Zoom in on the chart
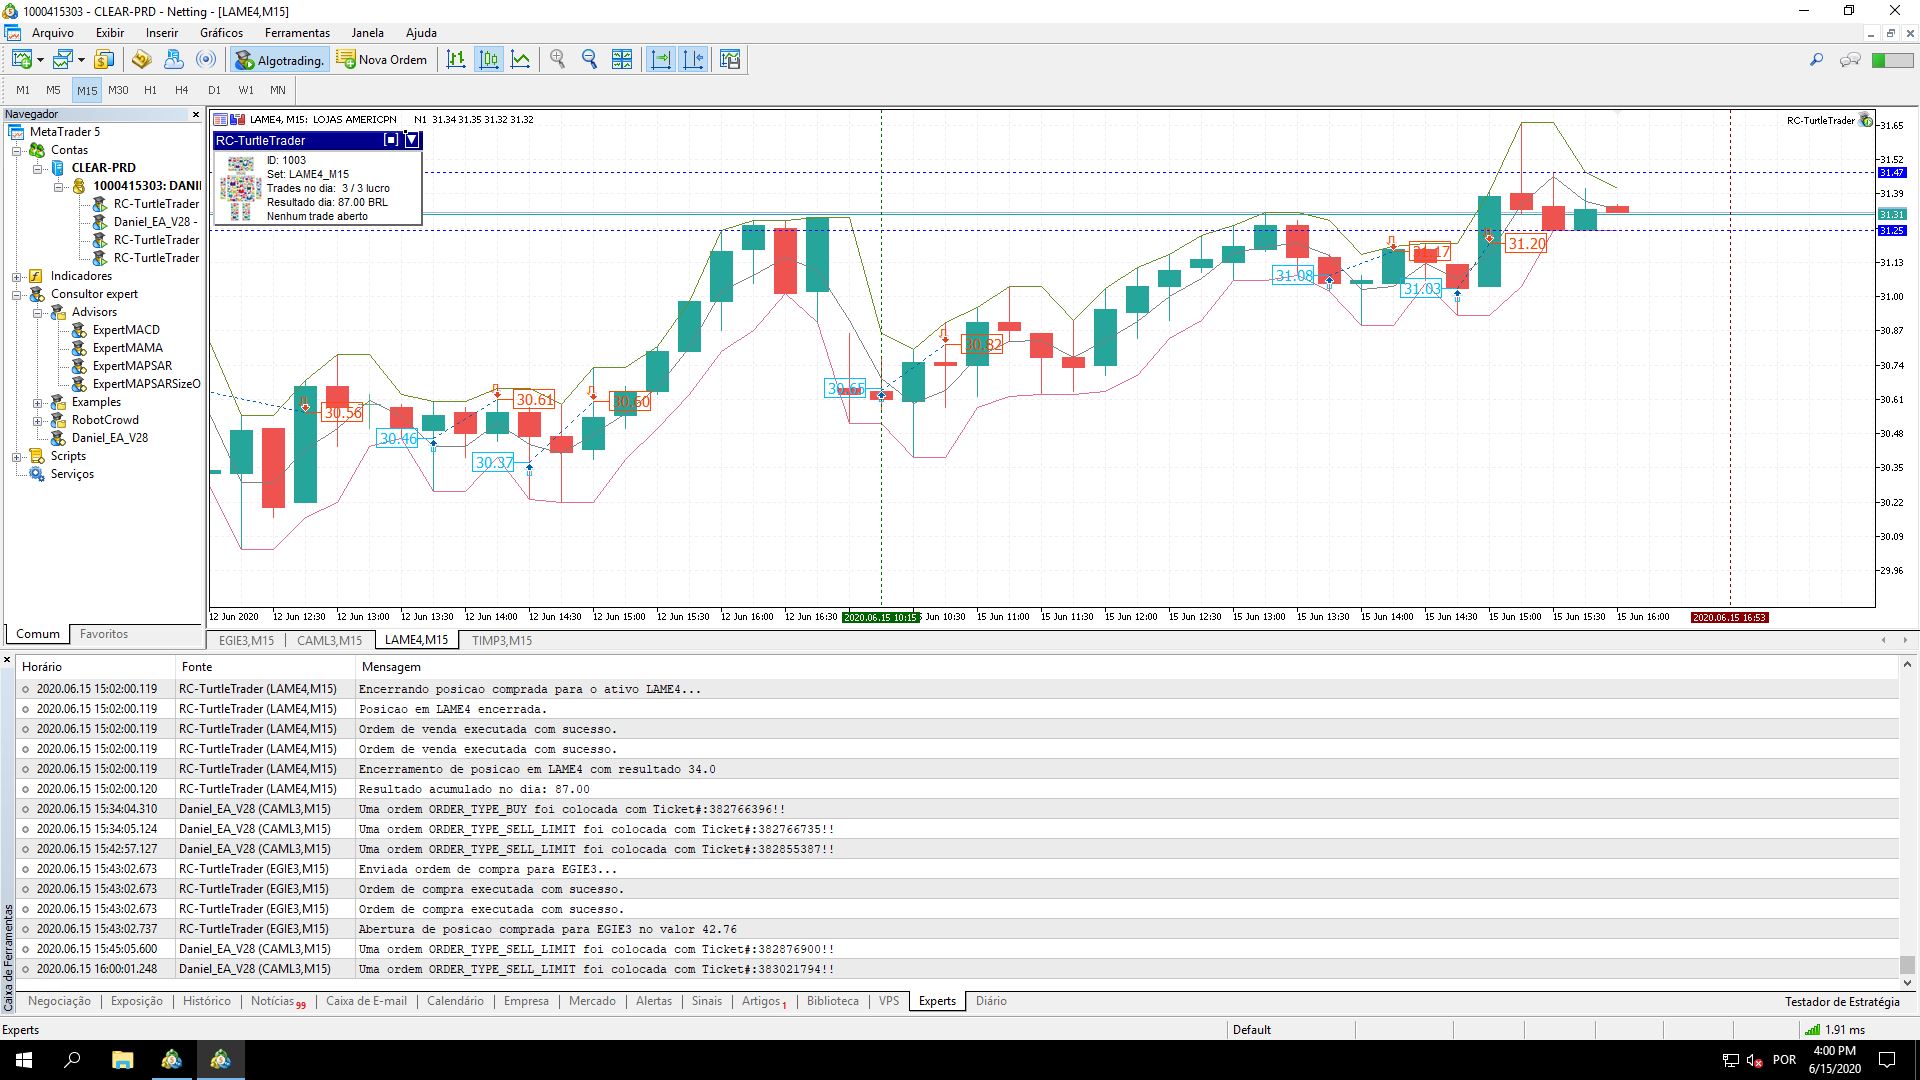The image size is (1920, 1080). click(x=558, y=60)
